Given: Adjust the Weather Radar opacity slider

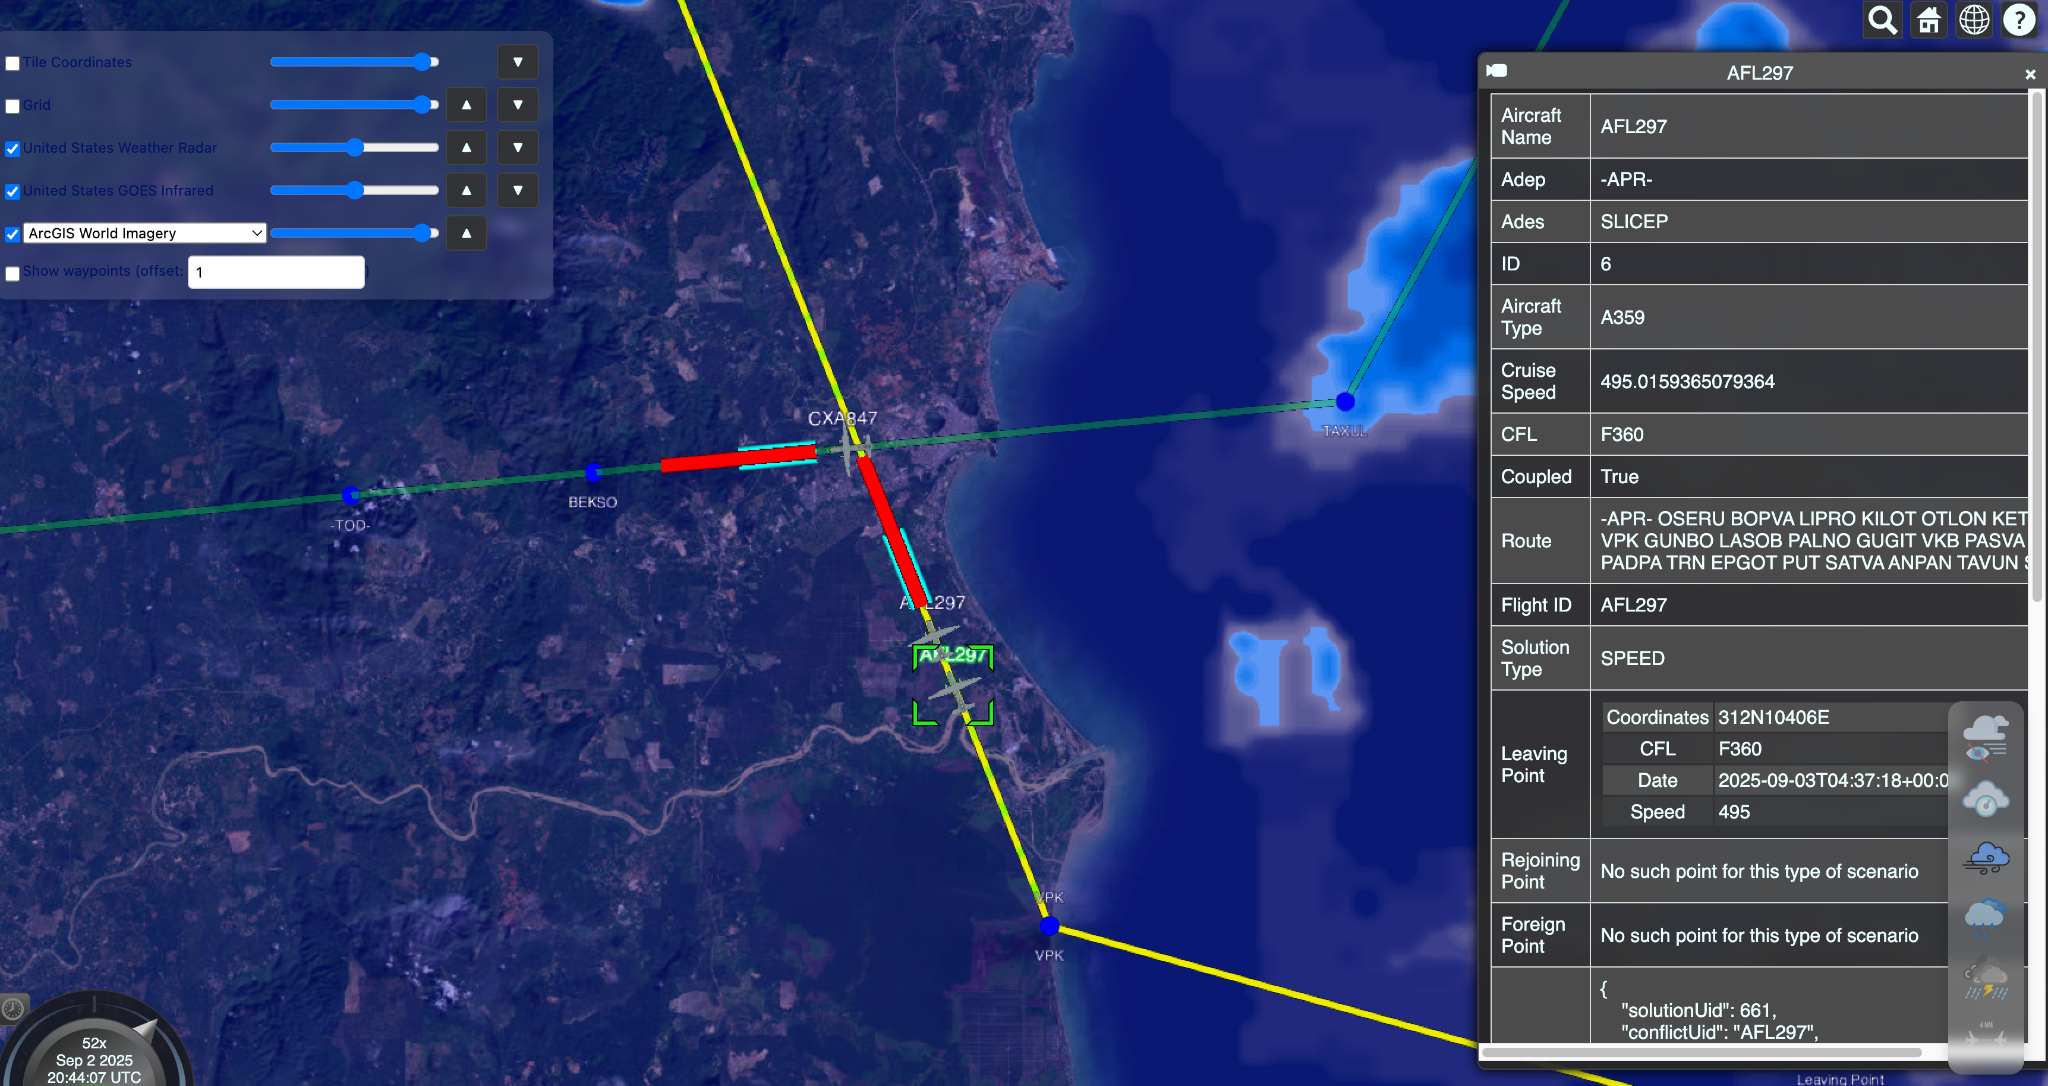Looking at the screenshot, I should pyautogui.click(x=355, y=148).
